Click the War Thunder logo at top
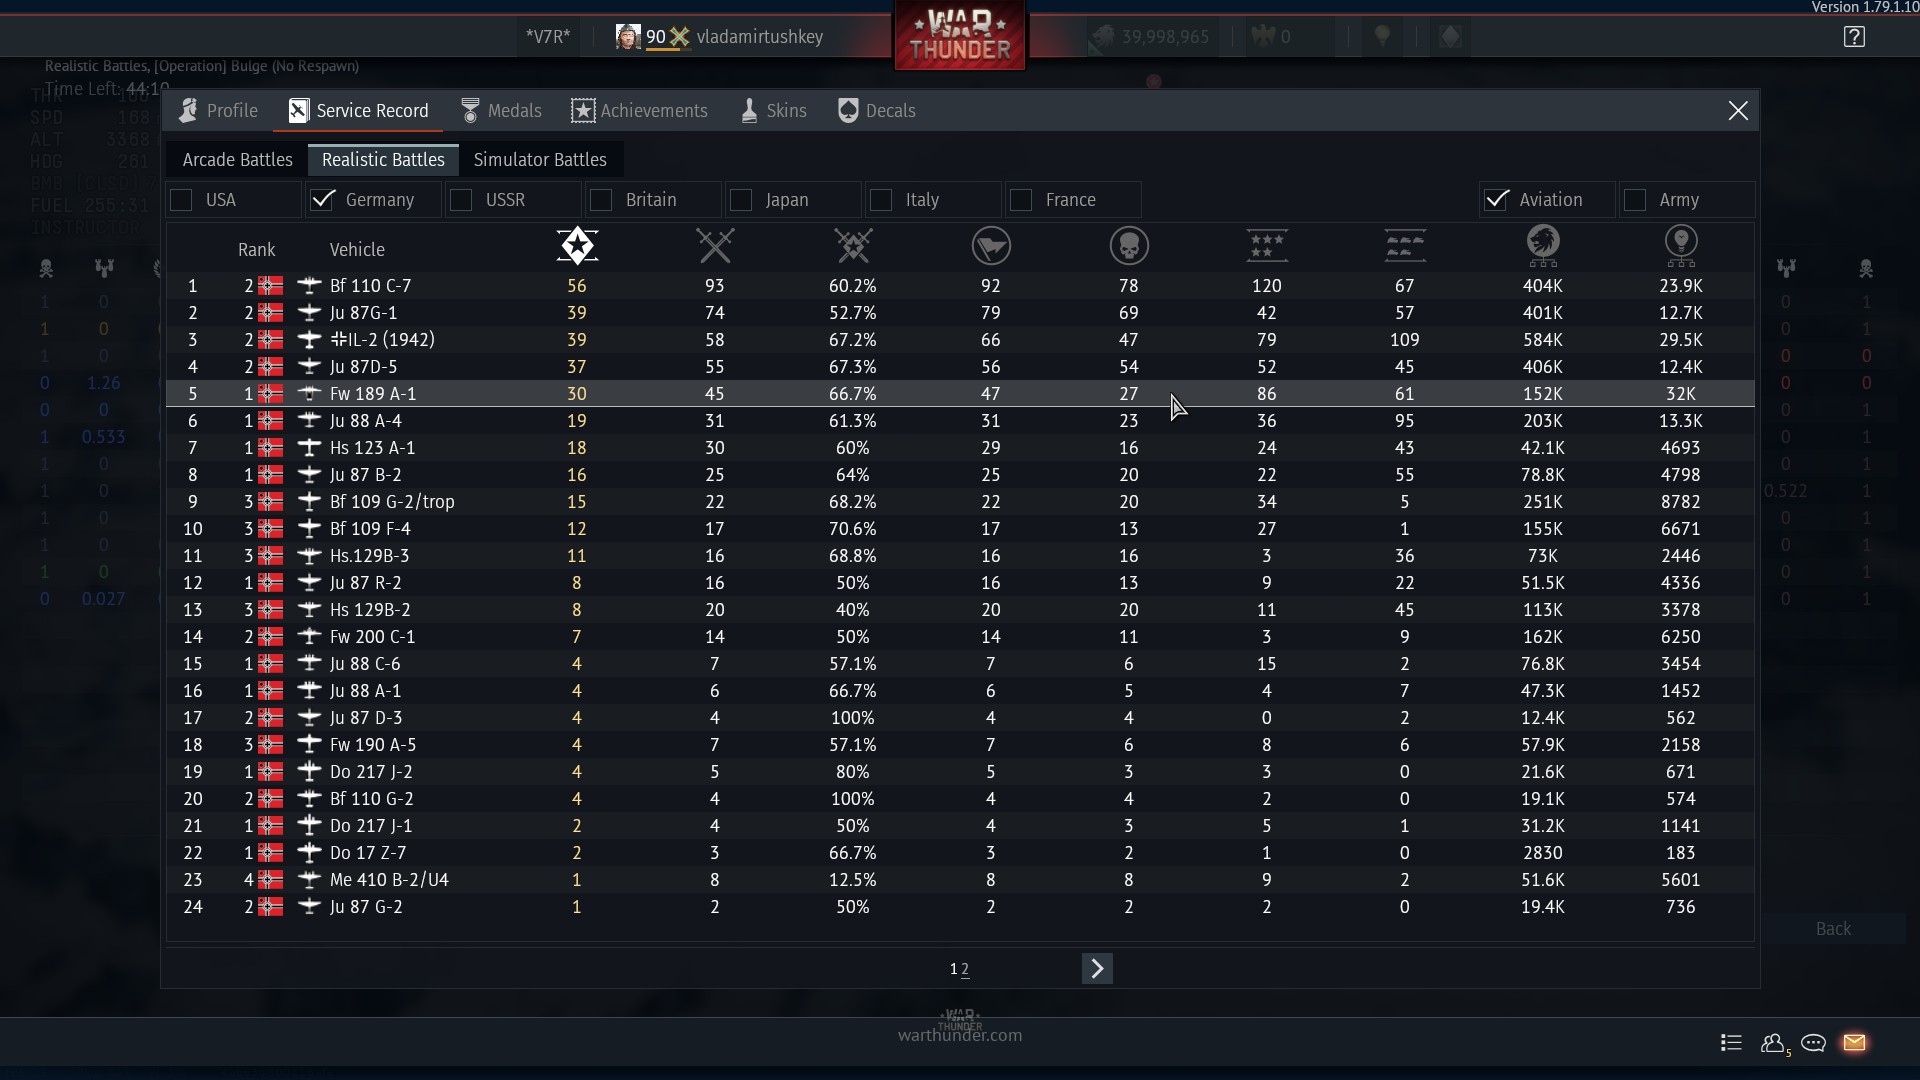 click(x=960, y=36)
